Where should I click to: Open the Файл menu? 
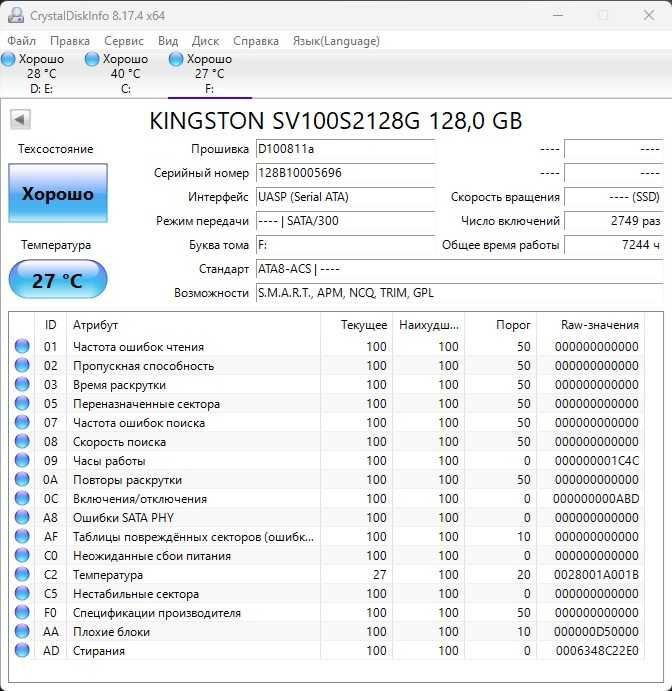[x=22, y=41]
